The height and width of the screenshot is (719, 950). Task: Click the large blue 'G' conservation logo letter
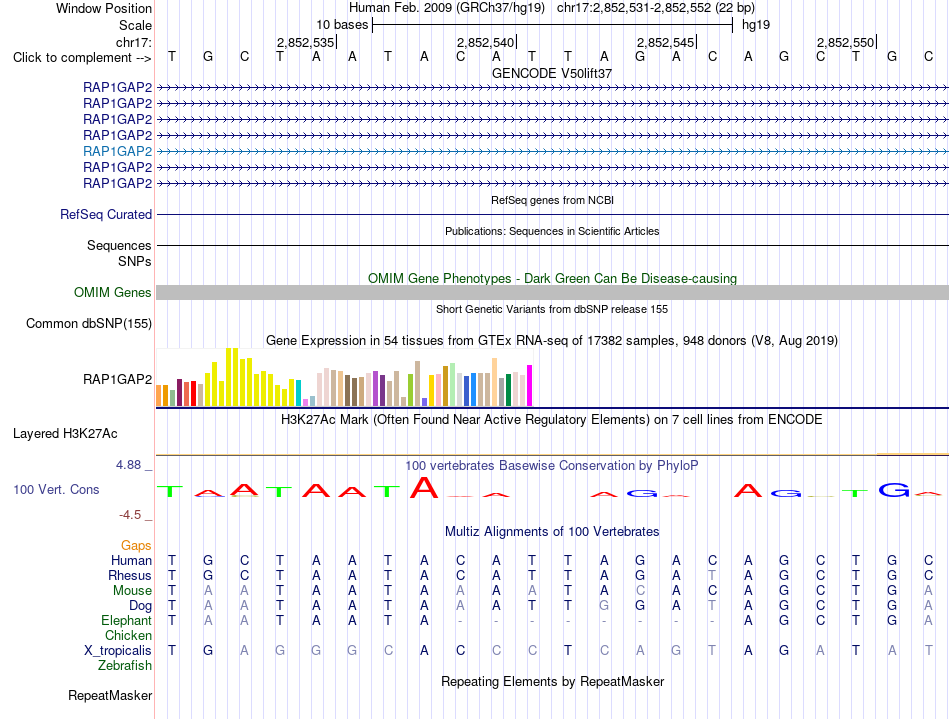point(894,489)
